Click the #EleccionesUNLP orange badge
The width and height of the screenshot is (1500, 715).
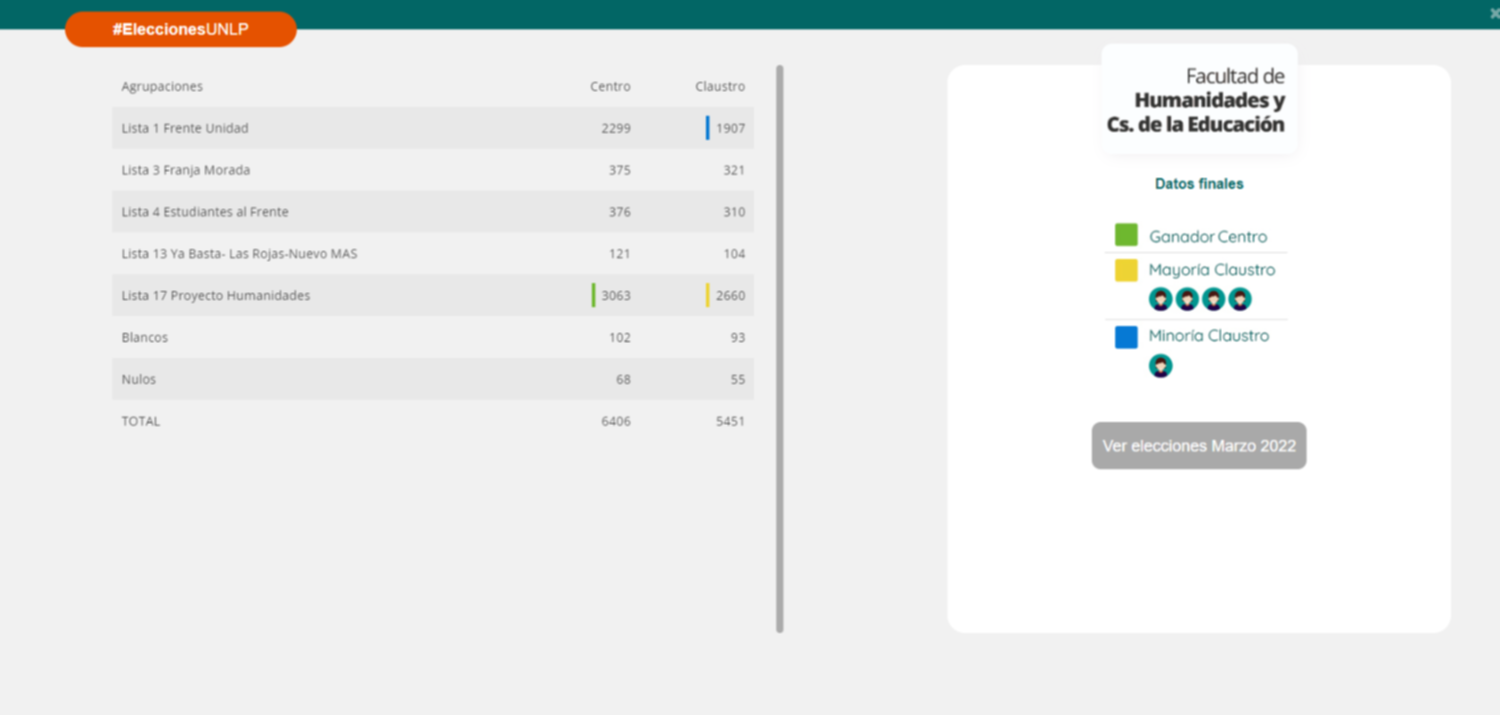pyautogui.click(x=181, y=30)
